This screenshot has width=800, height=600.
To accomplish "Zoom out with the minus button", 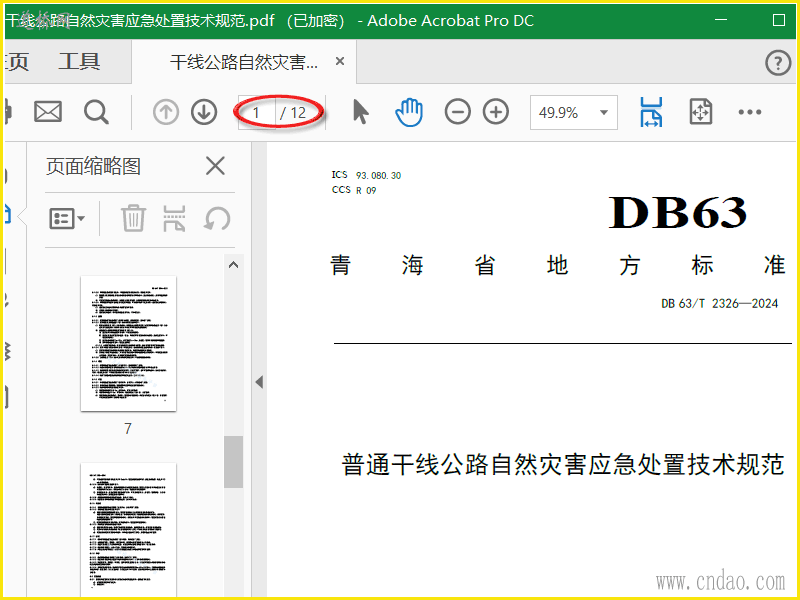I will [x=458, y=112].
